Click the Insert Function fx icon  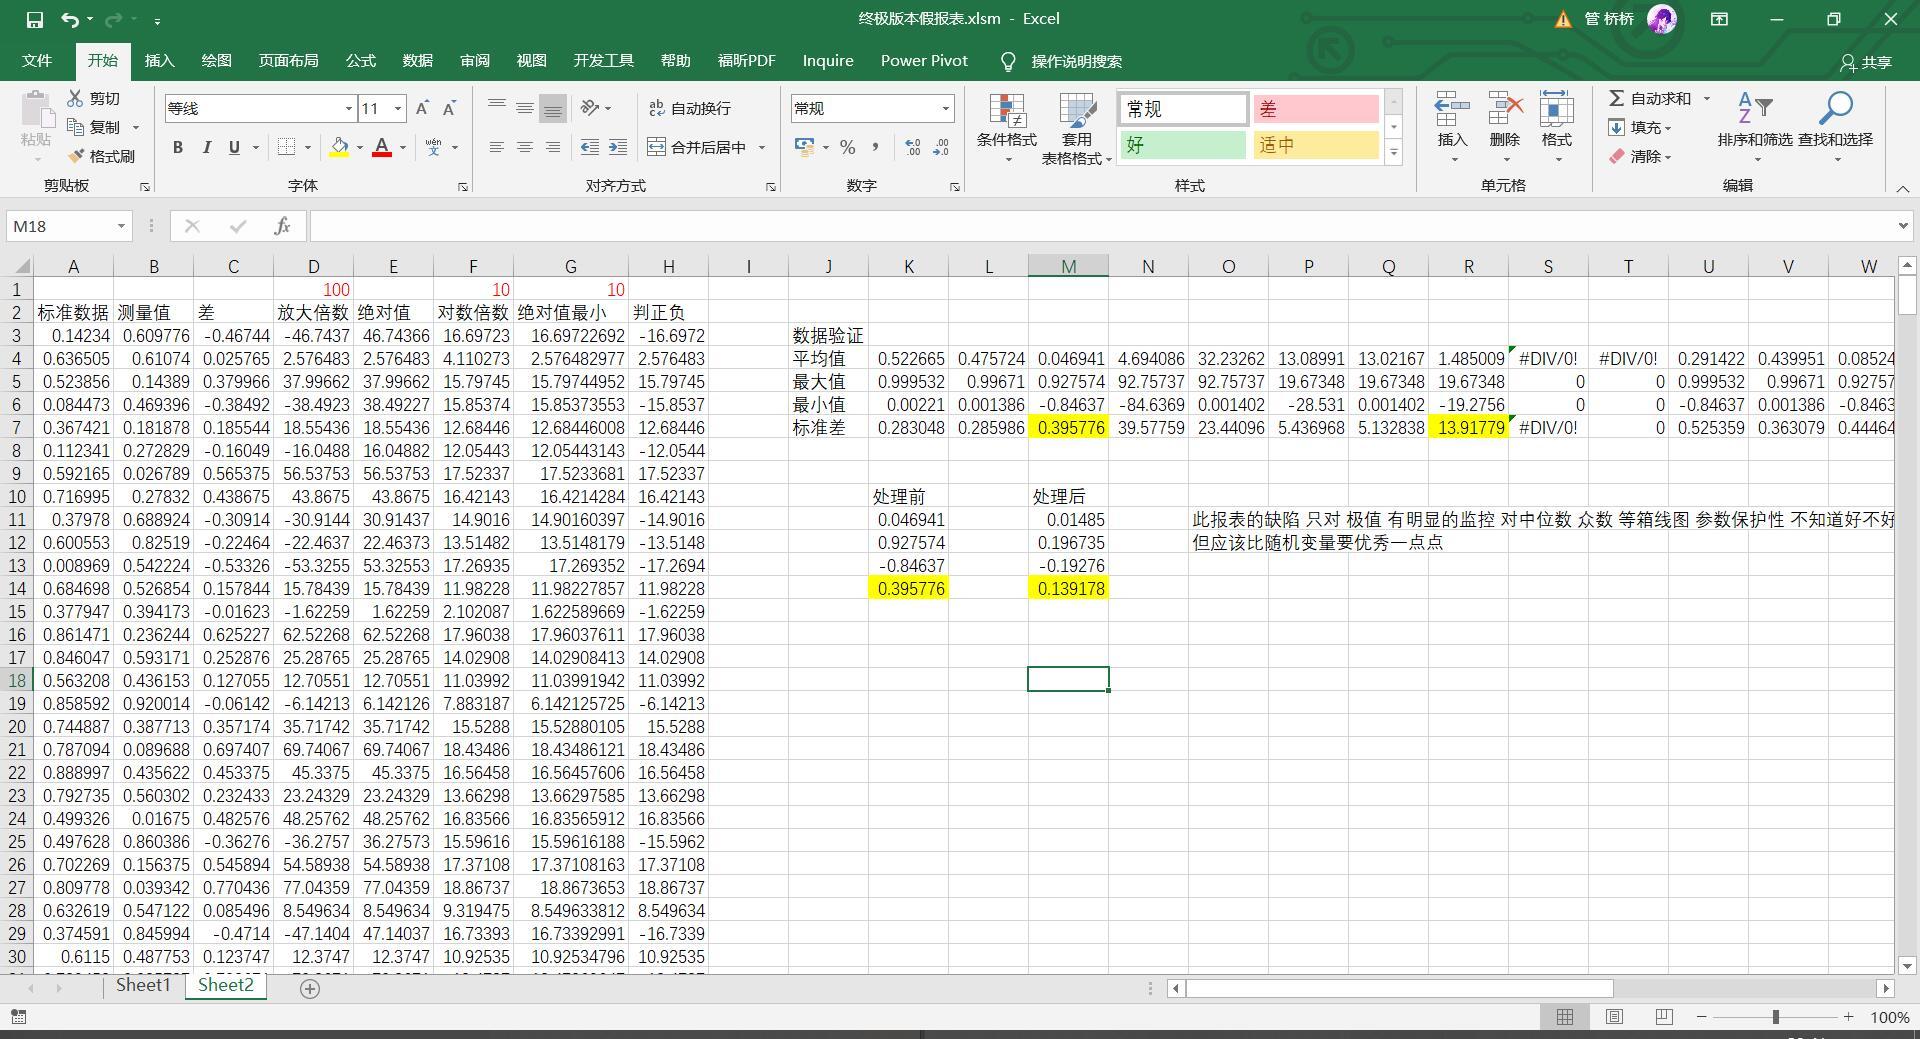coord(282,226)
